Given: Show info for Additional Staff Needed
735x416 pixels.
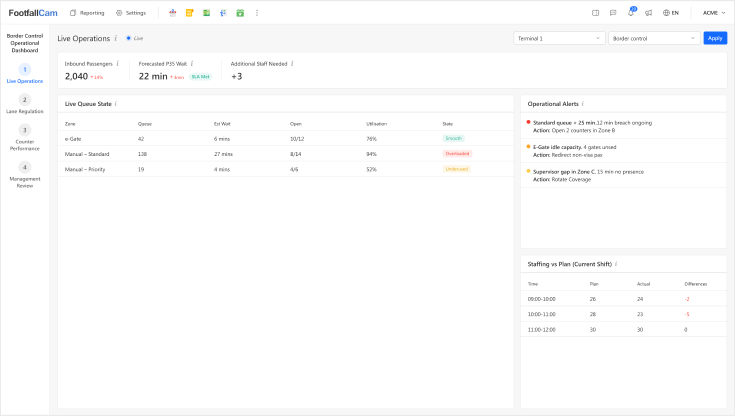Looking at the screenshot, I should 292,64.
